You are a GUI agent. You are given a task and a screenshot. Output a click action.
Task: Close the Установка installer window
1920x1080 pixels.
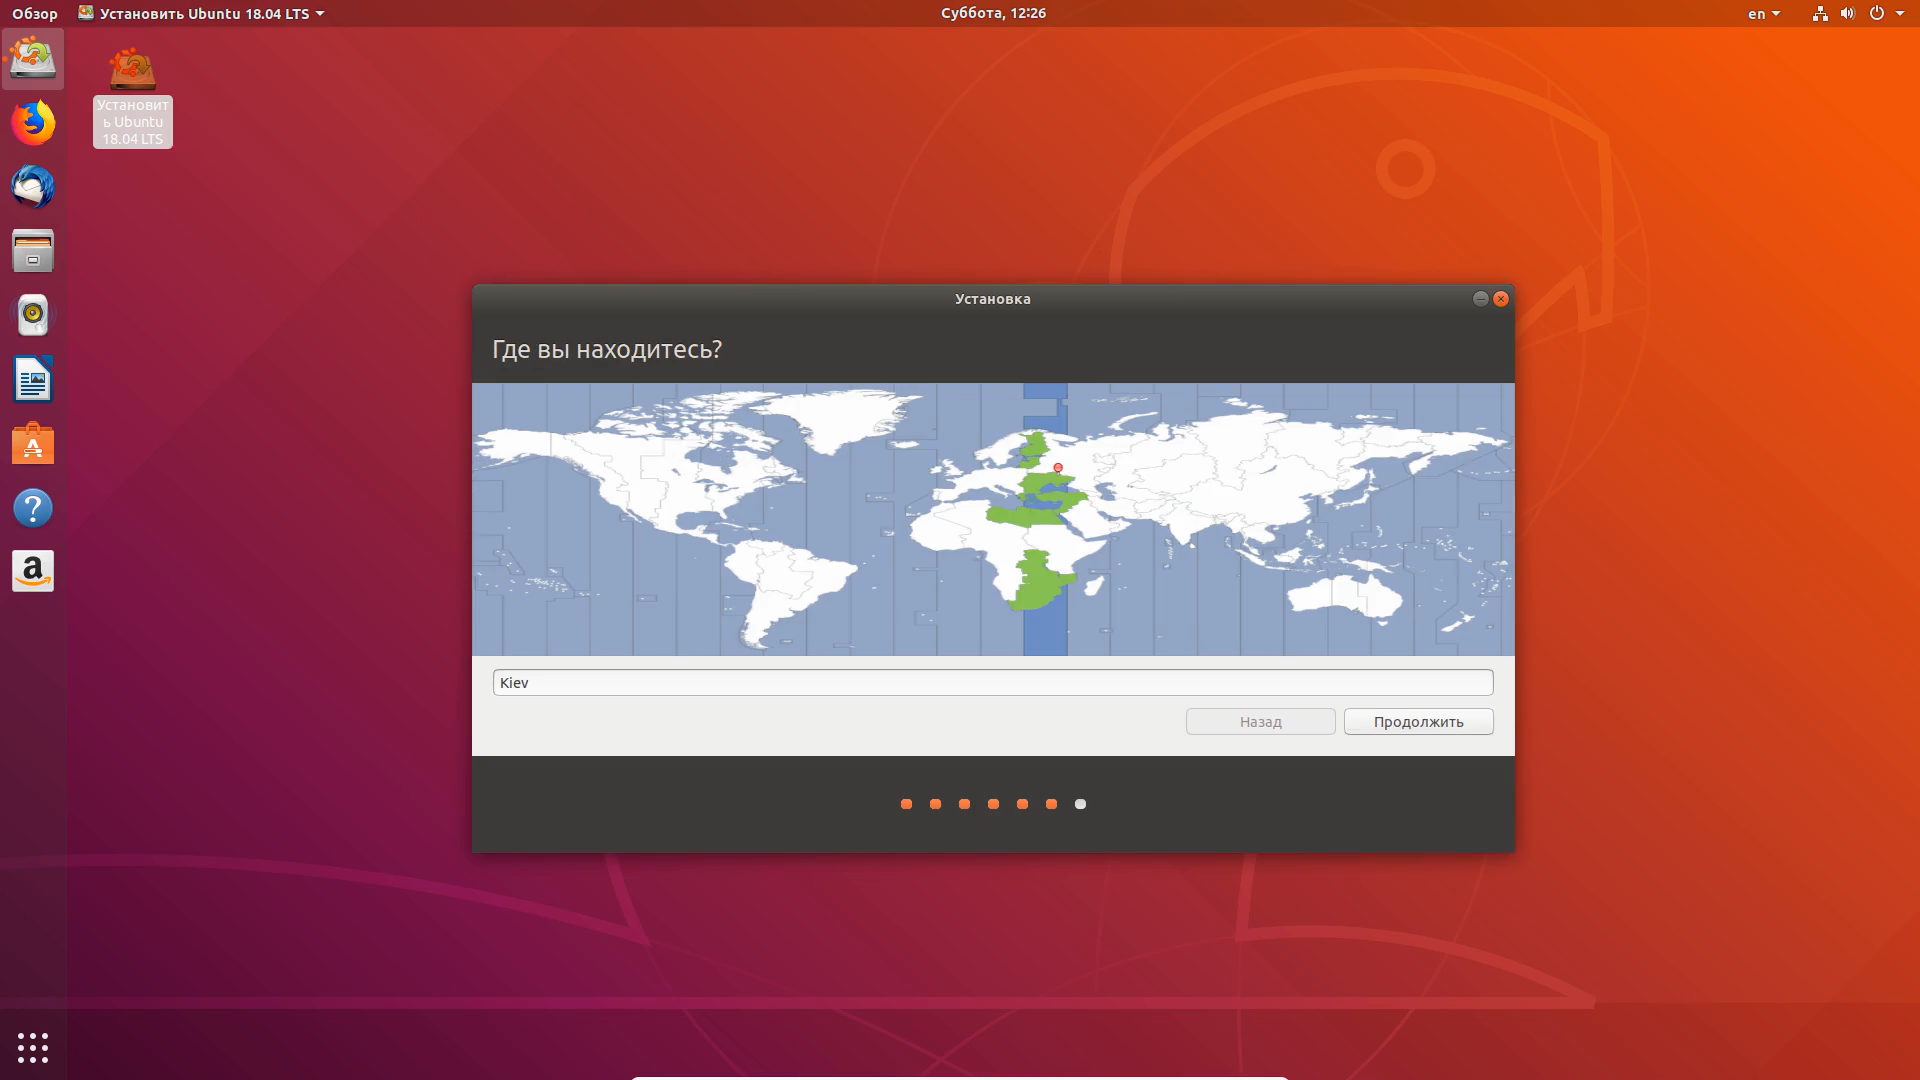click(x=1501, y=299)
